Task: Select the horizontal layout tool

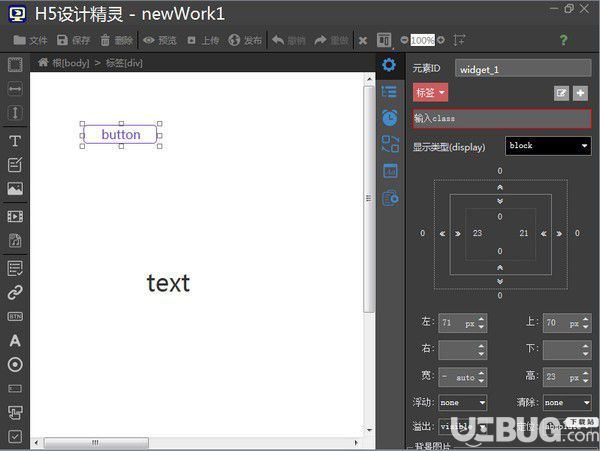Action: tap(15, 89)
